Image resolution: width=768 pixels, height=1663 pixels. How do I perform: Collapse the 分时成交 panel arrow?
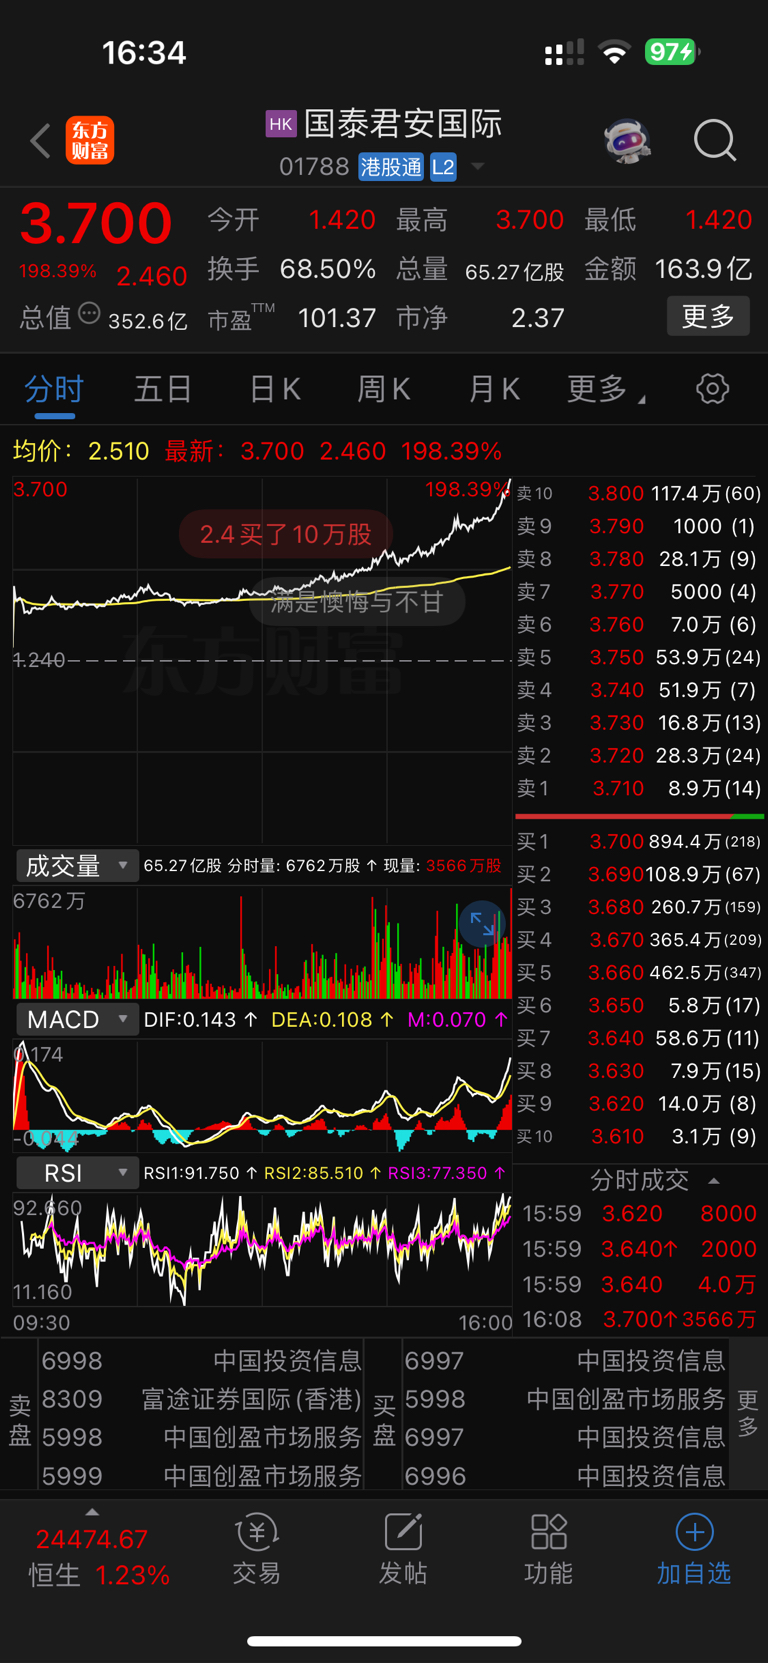pos(714,1181)
